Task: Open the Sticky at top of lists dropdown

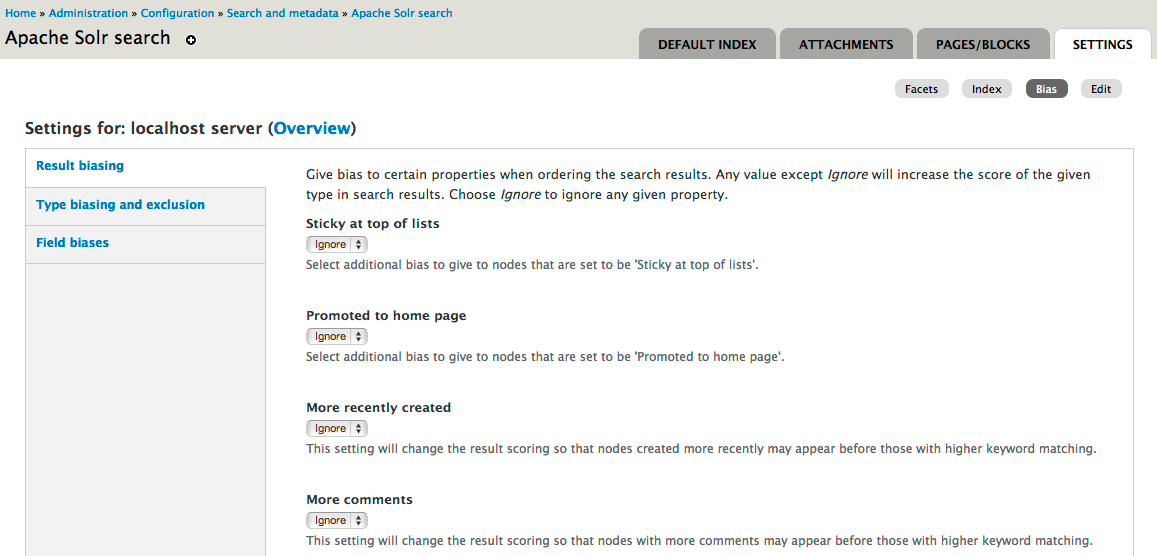Action: (x=336, y=244)
